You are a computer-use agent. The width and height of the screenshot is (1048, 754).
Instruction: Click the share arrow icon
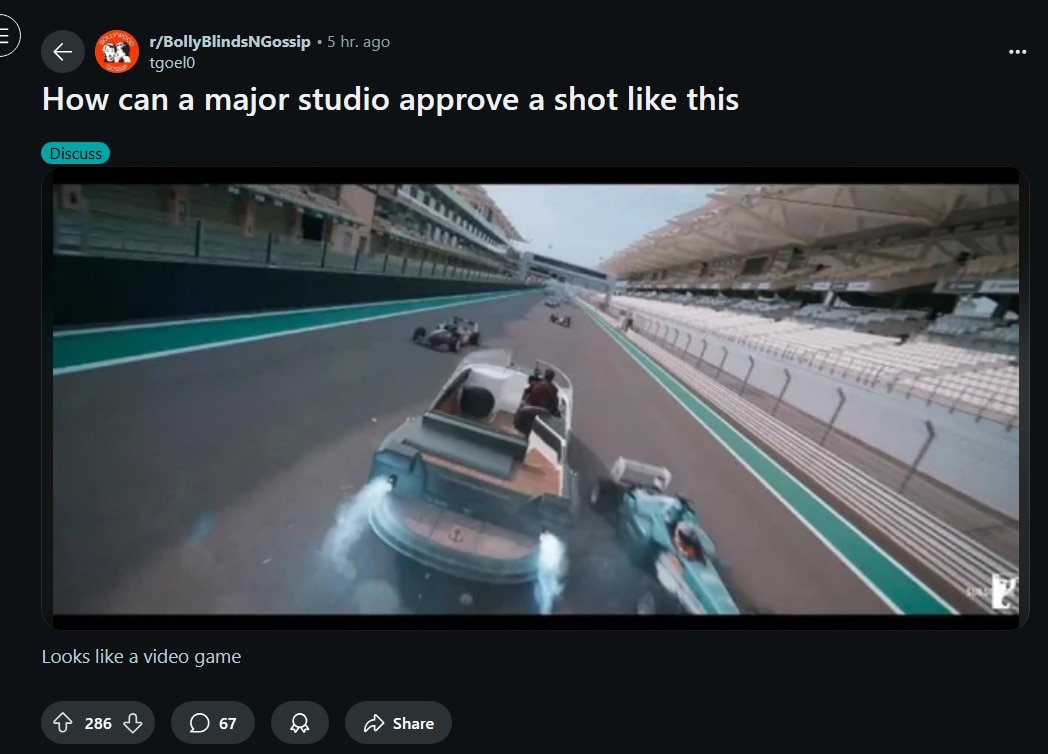[374, 723]
